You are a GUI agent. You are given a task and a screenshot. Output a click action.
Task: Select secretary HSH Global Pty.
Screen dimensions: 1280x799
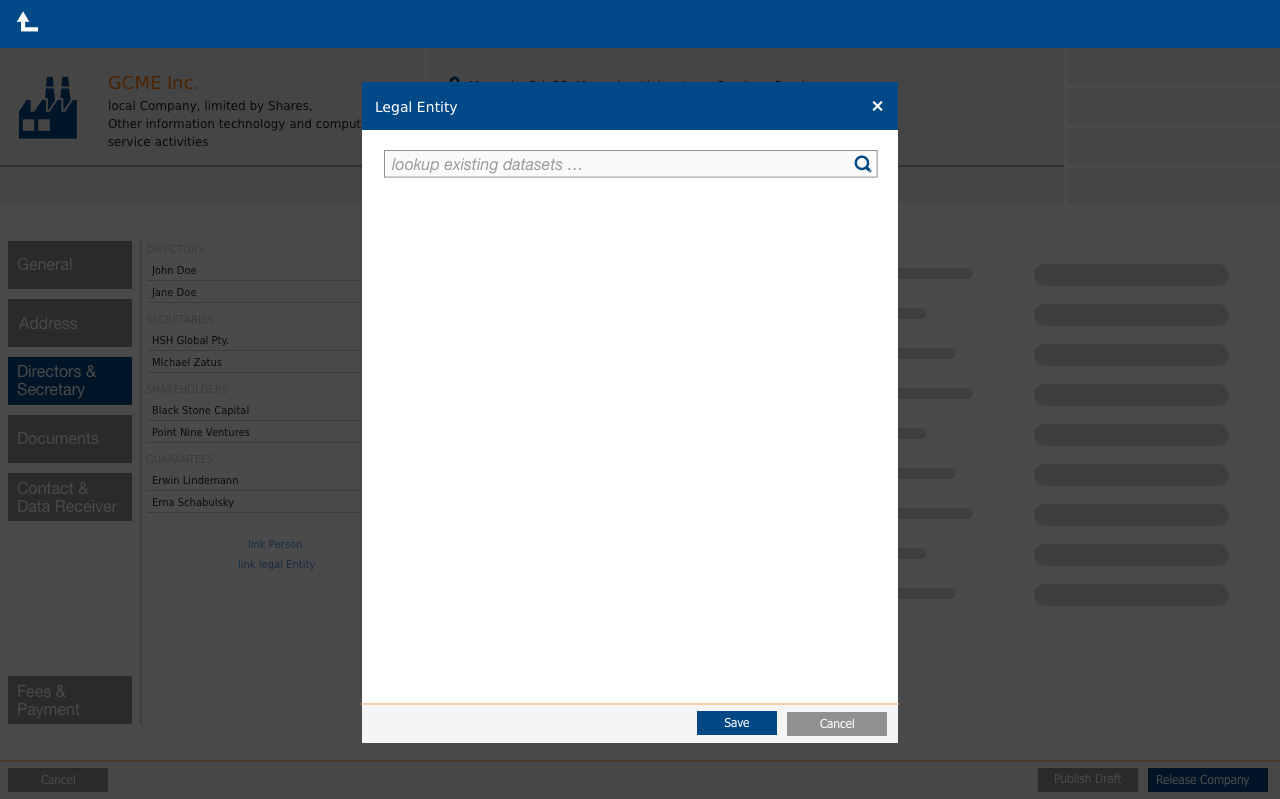(x=190, y=340)
